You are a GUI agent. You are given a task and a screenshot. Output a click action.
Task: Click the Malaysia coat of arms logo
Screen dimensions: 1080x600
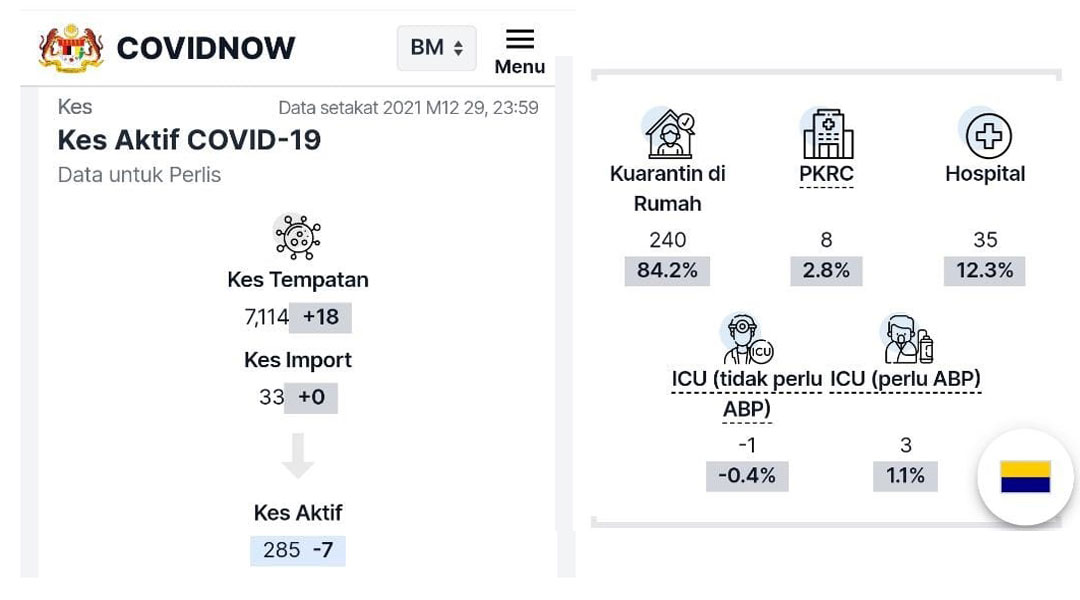click(x=71, y=48)
